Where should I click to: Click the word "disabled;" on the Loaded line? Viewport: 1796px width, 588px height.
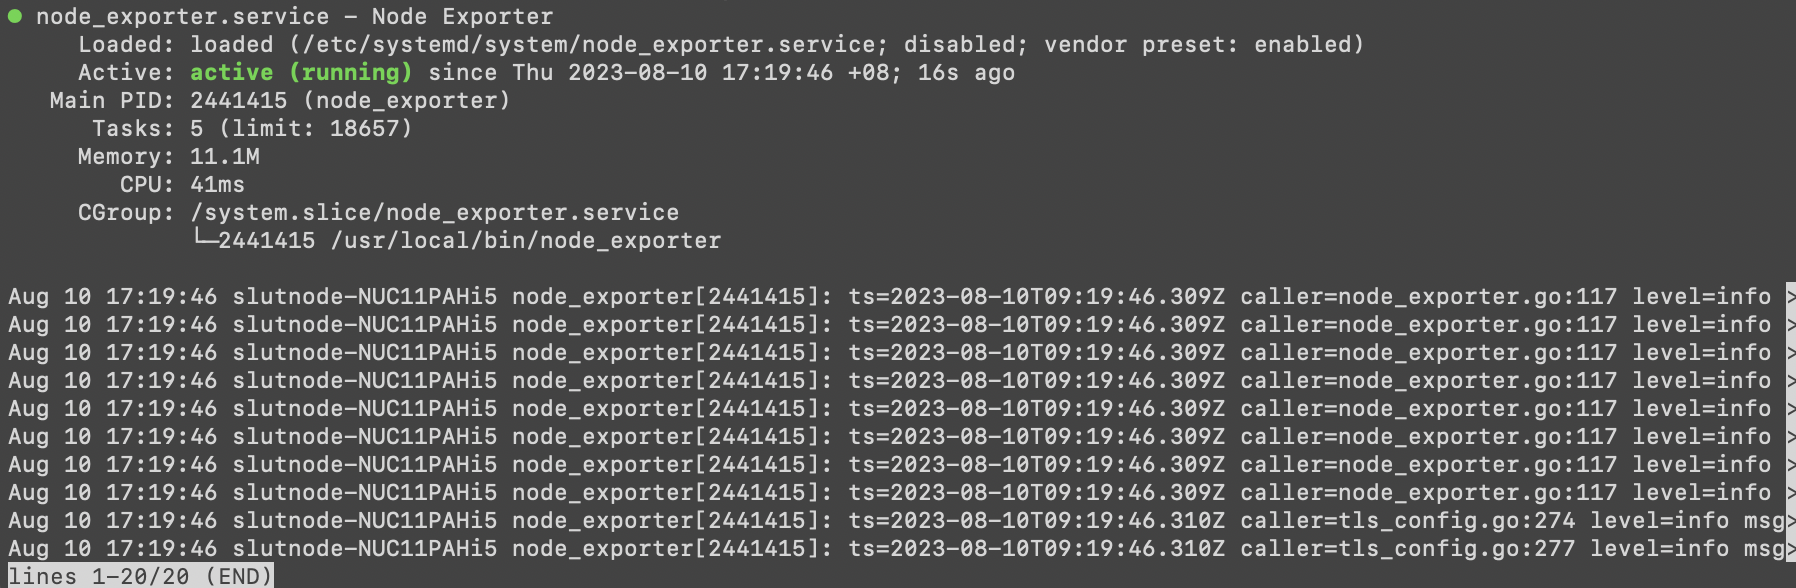pos(965,44)
